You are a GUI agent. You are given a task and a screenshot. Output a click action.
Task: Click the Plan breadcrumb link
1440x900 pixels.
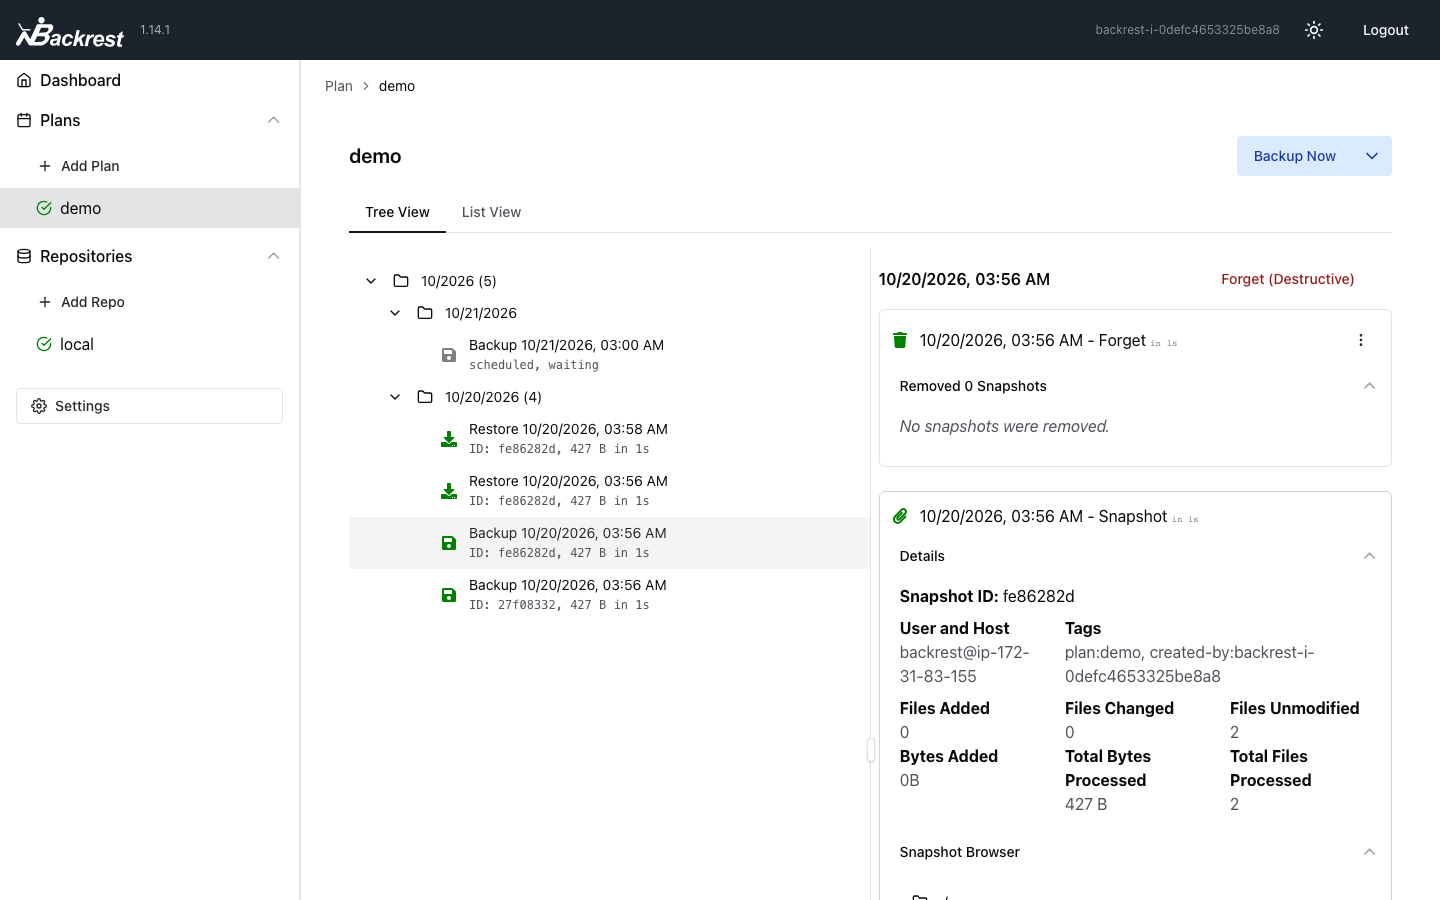339,86
